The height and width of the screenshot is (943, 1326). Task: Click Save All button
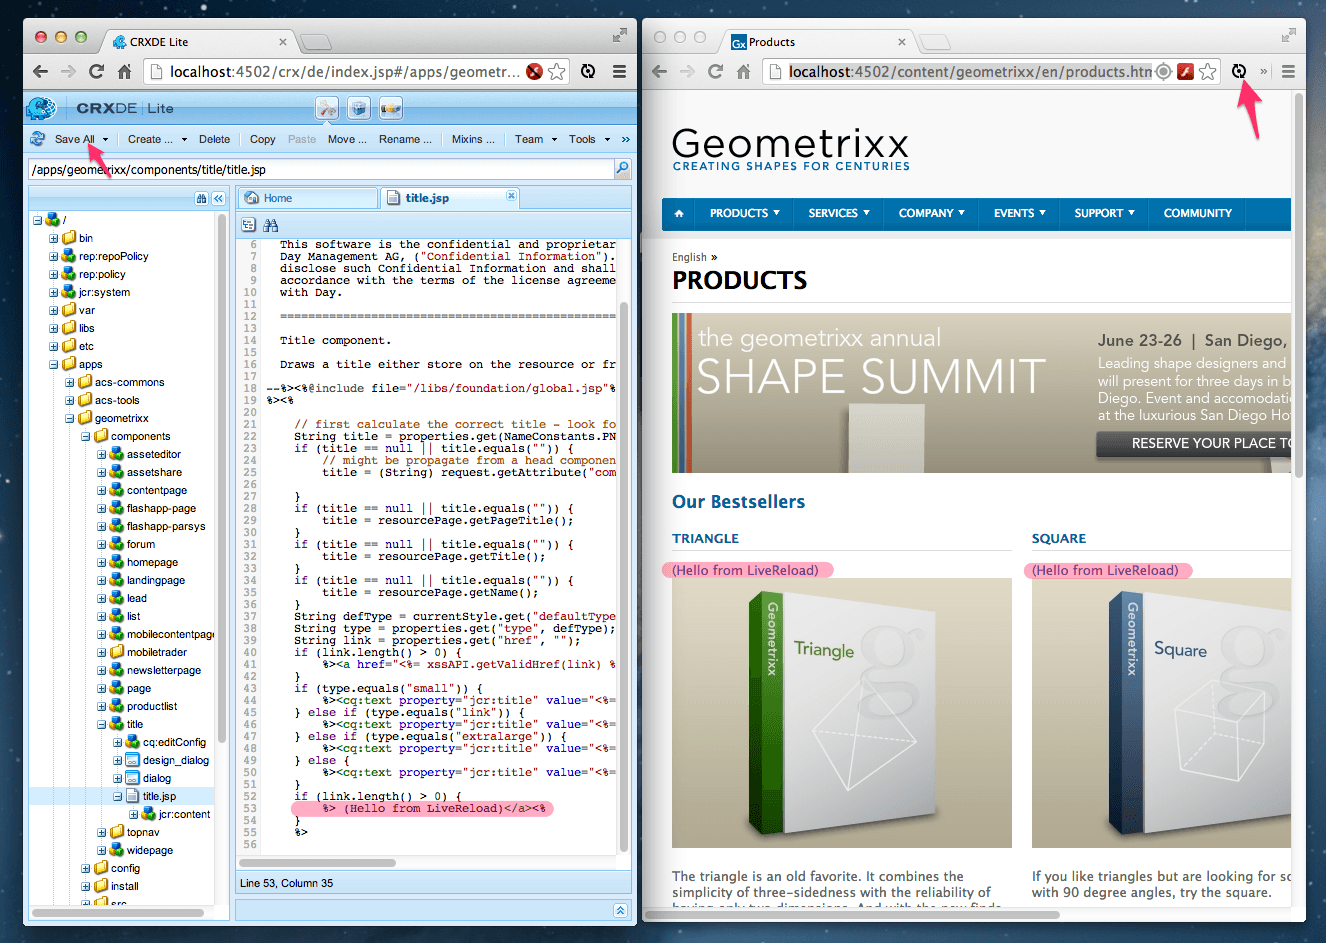pos(74,140)
